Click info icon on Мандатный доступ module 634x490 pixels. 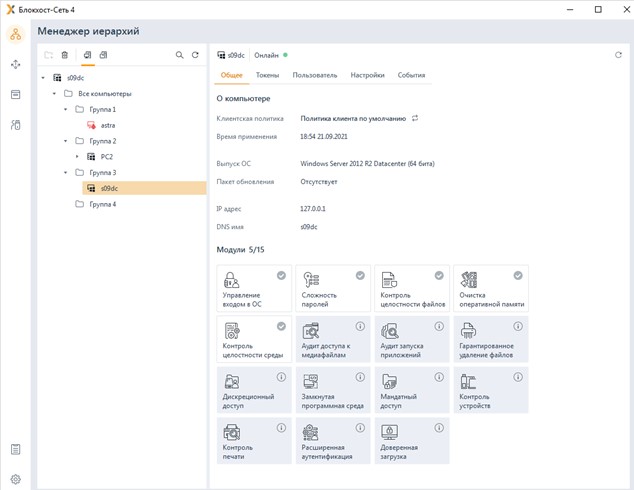tap(438, 378)
